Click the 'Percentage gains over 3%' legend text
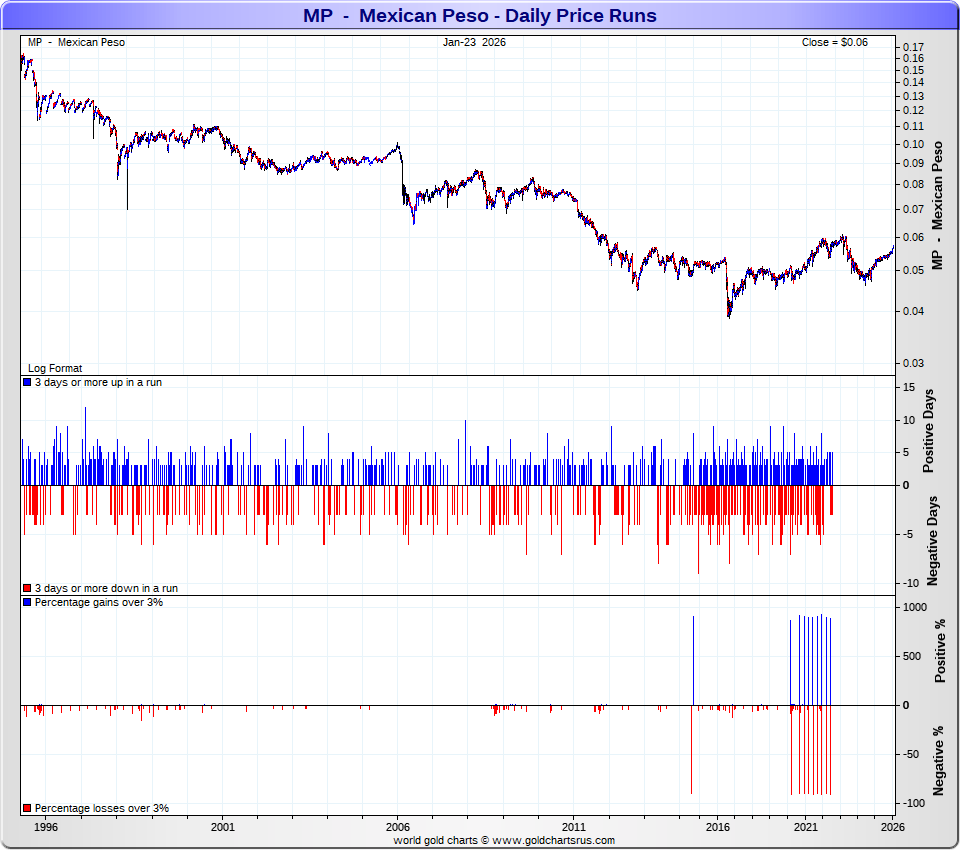Viewport: 960px width, 850px height. [99, 602]
